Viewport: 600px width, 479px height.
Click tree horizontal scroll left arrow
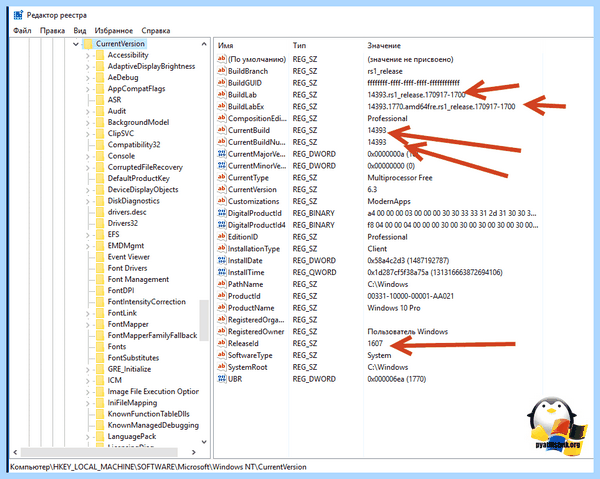click(x=15, y=452)
